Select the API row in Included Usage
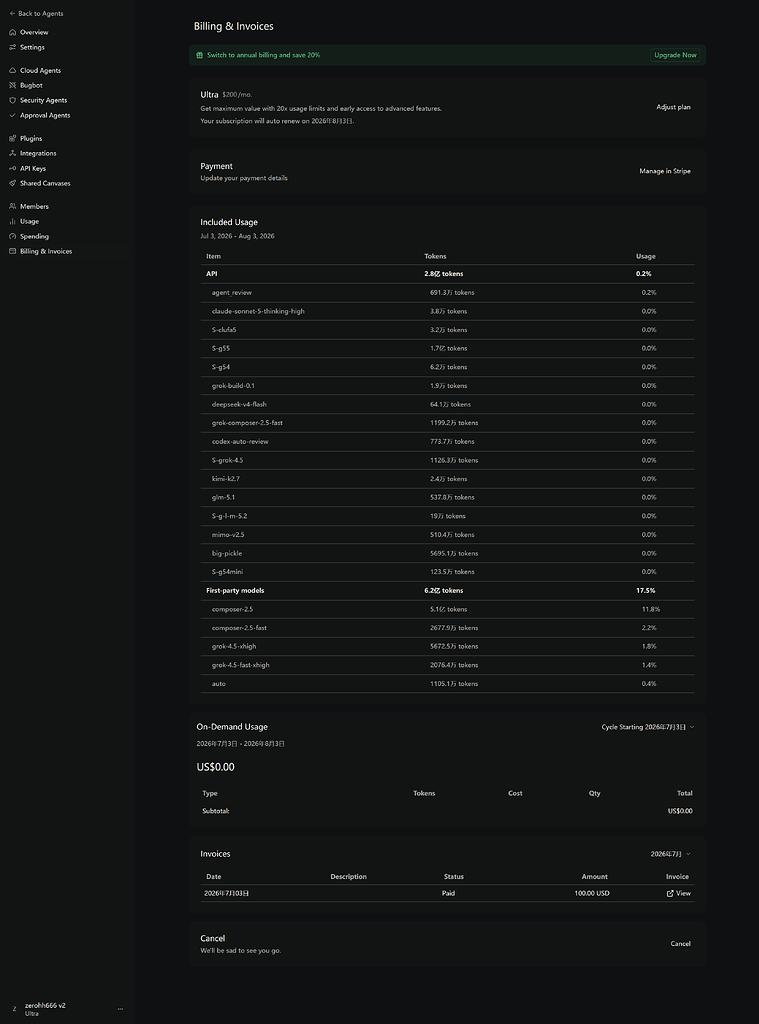The width and height of the screenshot is (759, 1024). click(x=447, y=274)
